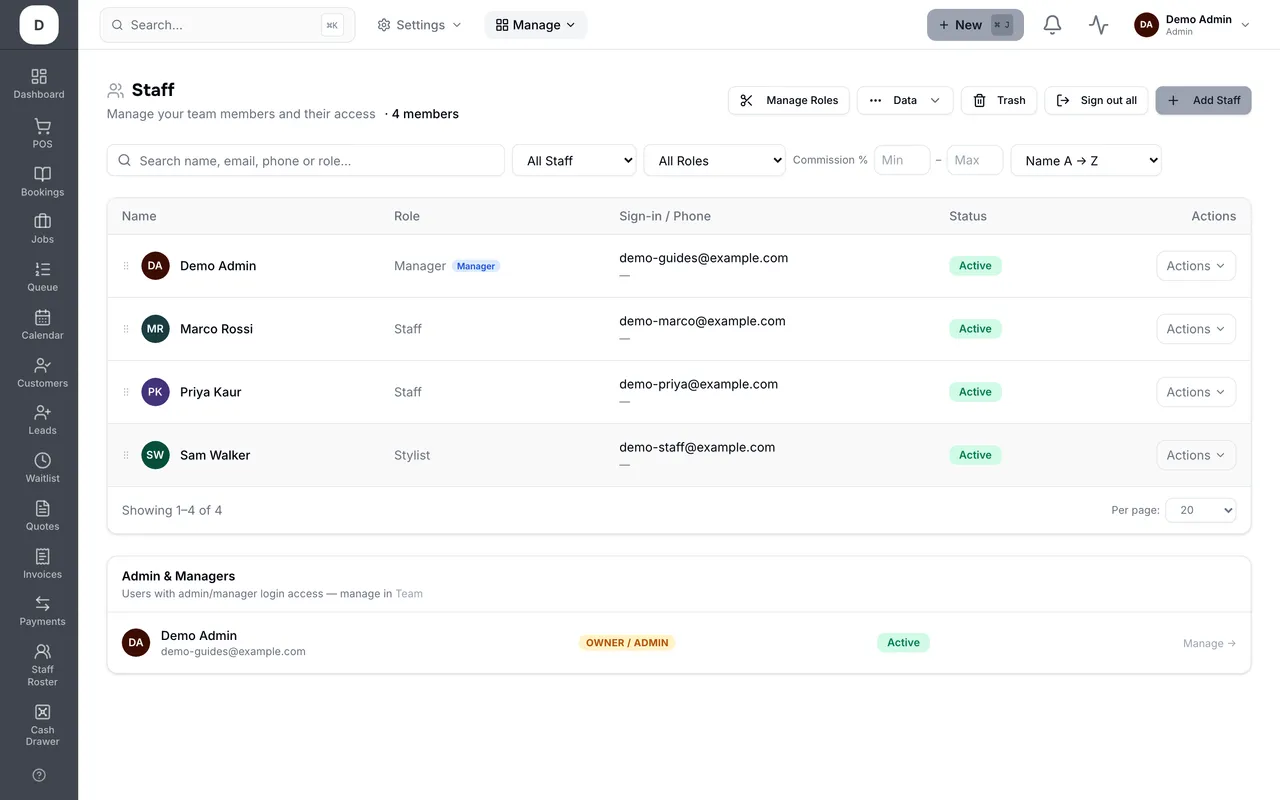This screenshot has height=800, width=1280.
Task: Open Quotes in the sidebar
Action: tap(42, 515)
